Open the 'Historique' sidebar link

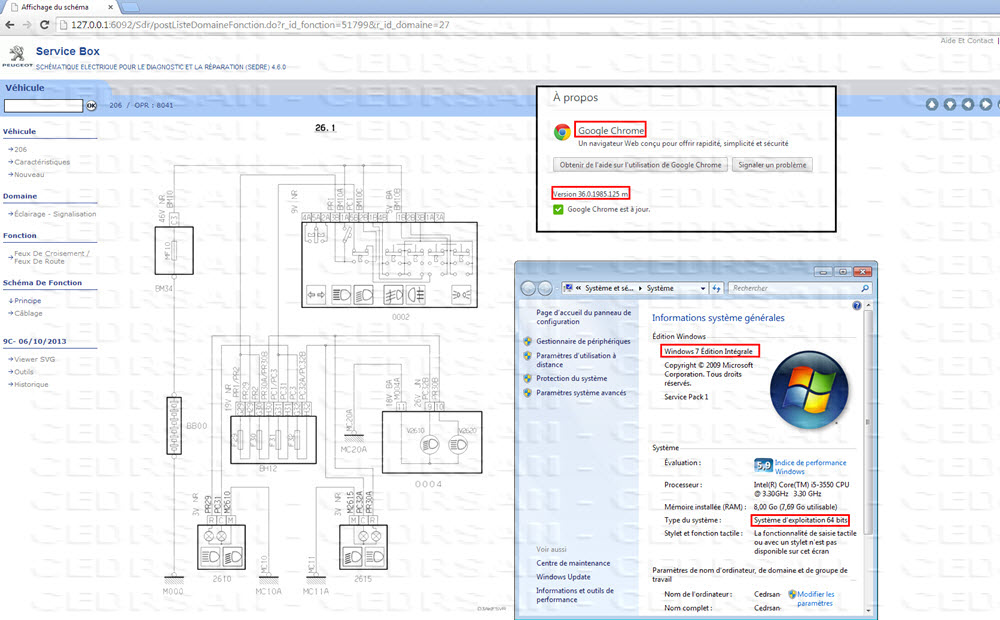coord(31,384)
